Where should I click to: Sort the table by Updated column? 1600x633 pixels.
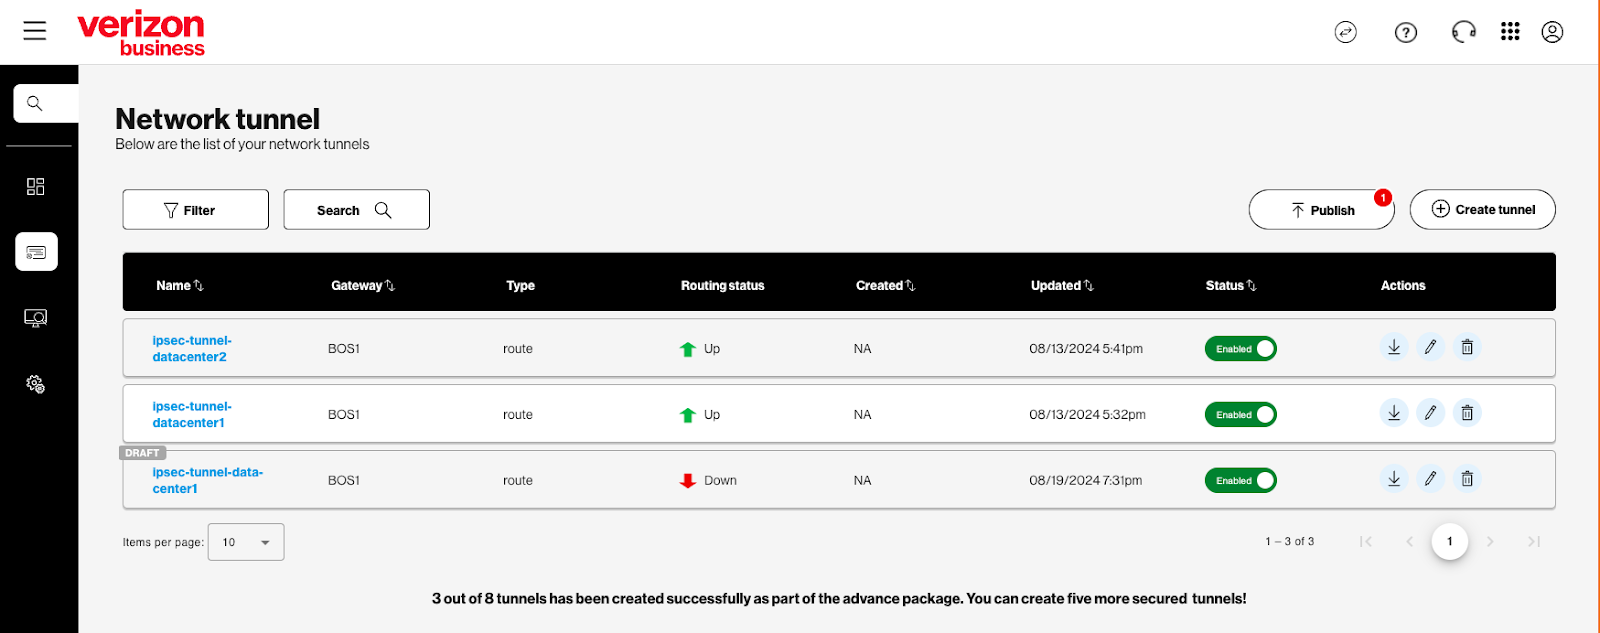[x=1062, y=286]
